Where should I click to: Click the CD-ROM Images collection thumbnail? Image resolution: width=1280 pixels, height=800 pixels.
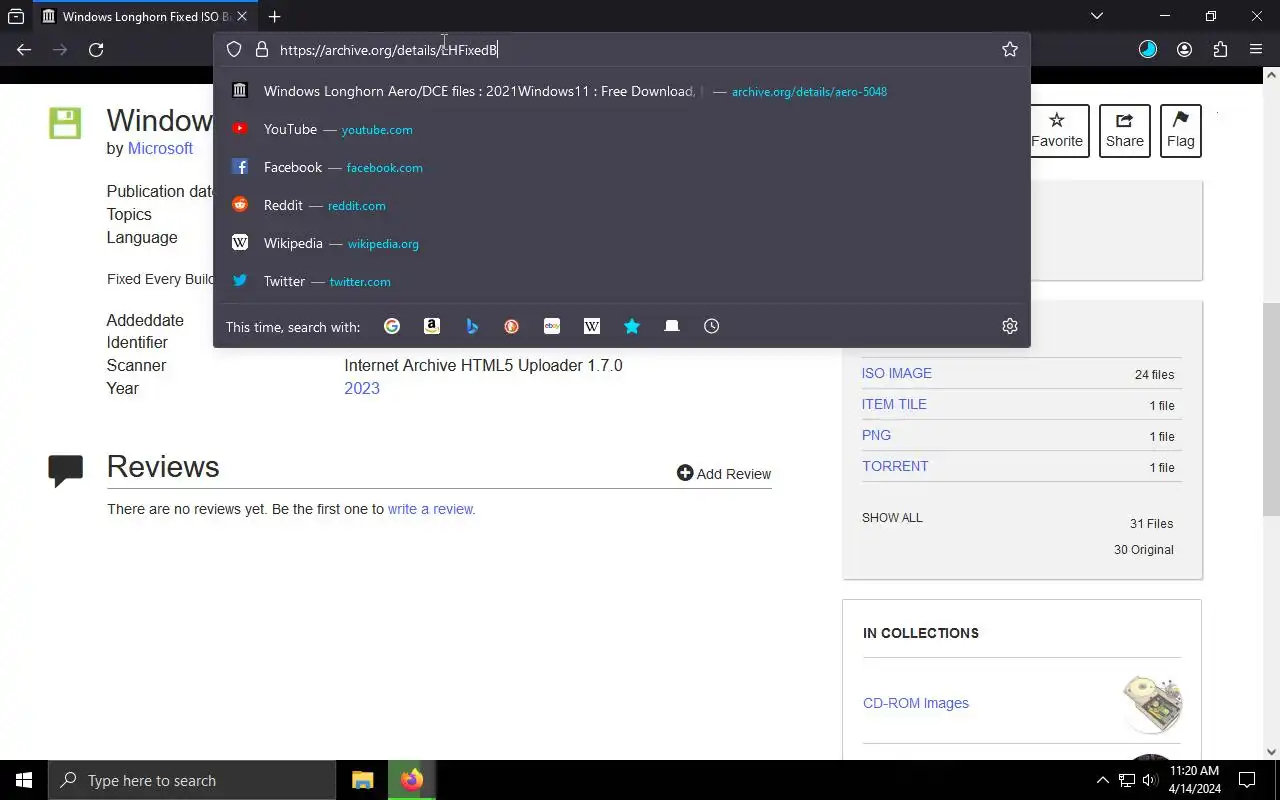click(x=1152, y=703)
